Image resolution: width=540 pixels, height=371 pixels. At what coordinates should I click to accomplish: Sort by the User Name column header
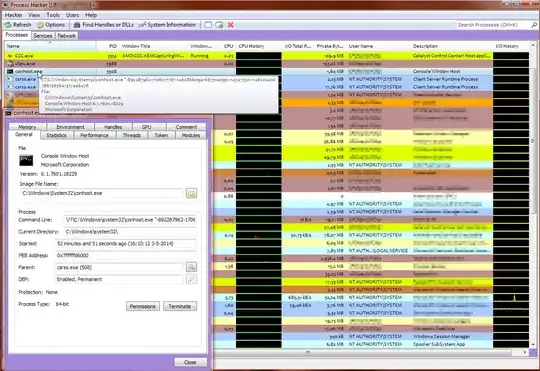click(x=378, y=46)
